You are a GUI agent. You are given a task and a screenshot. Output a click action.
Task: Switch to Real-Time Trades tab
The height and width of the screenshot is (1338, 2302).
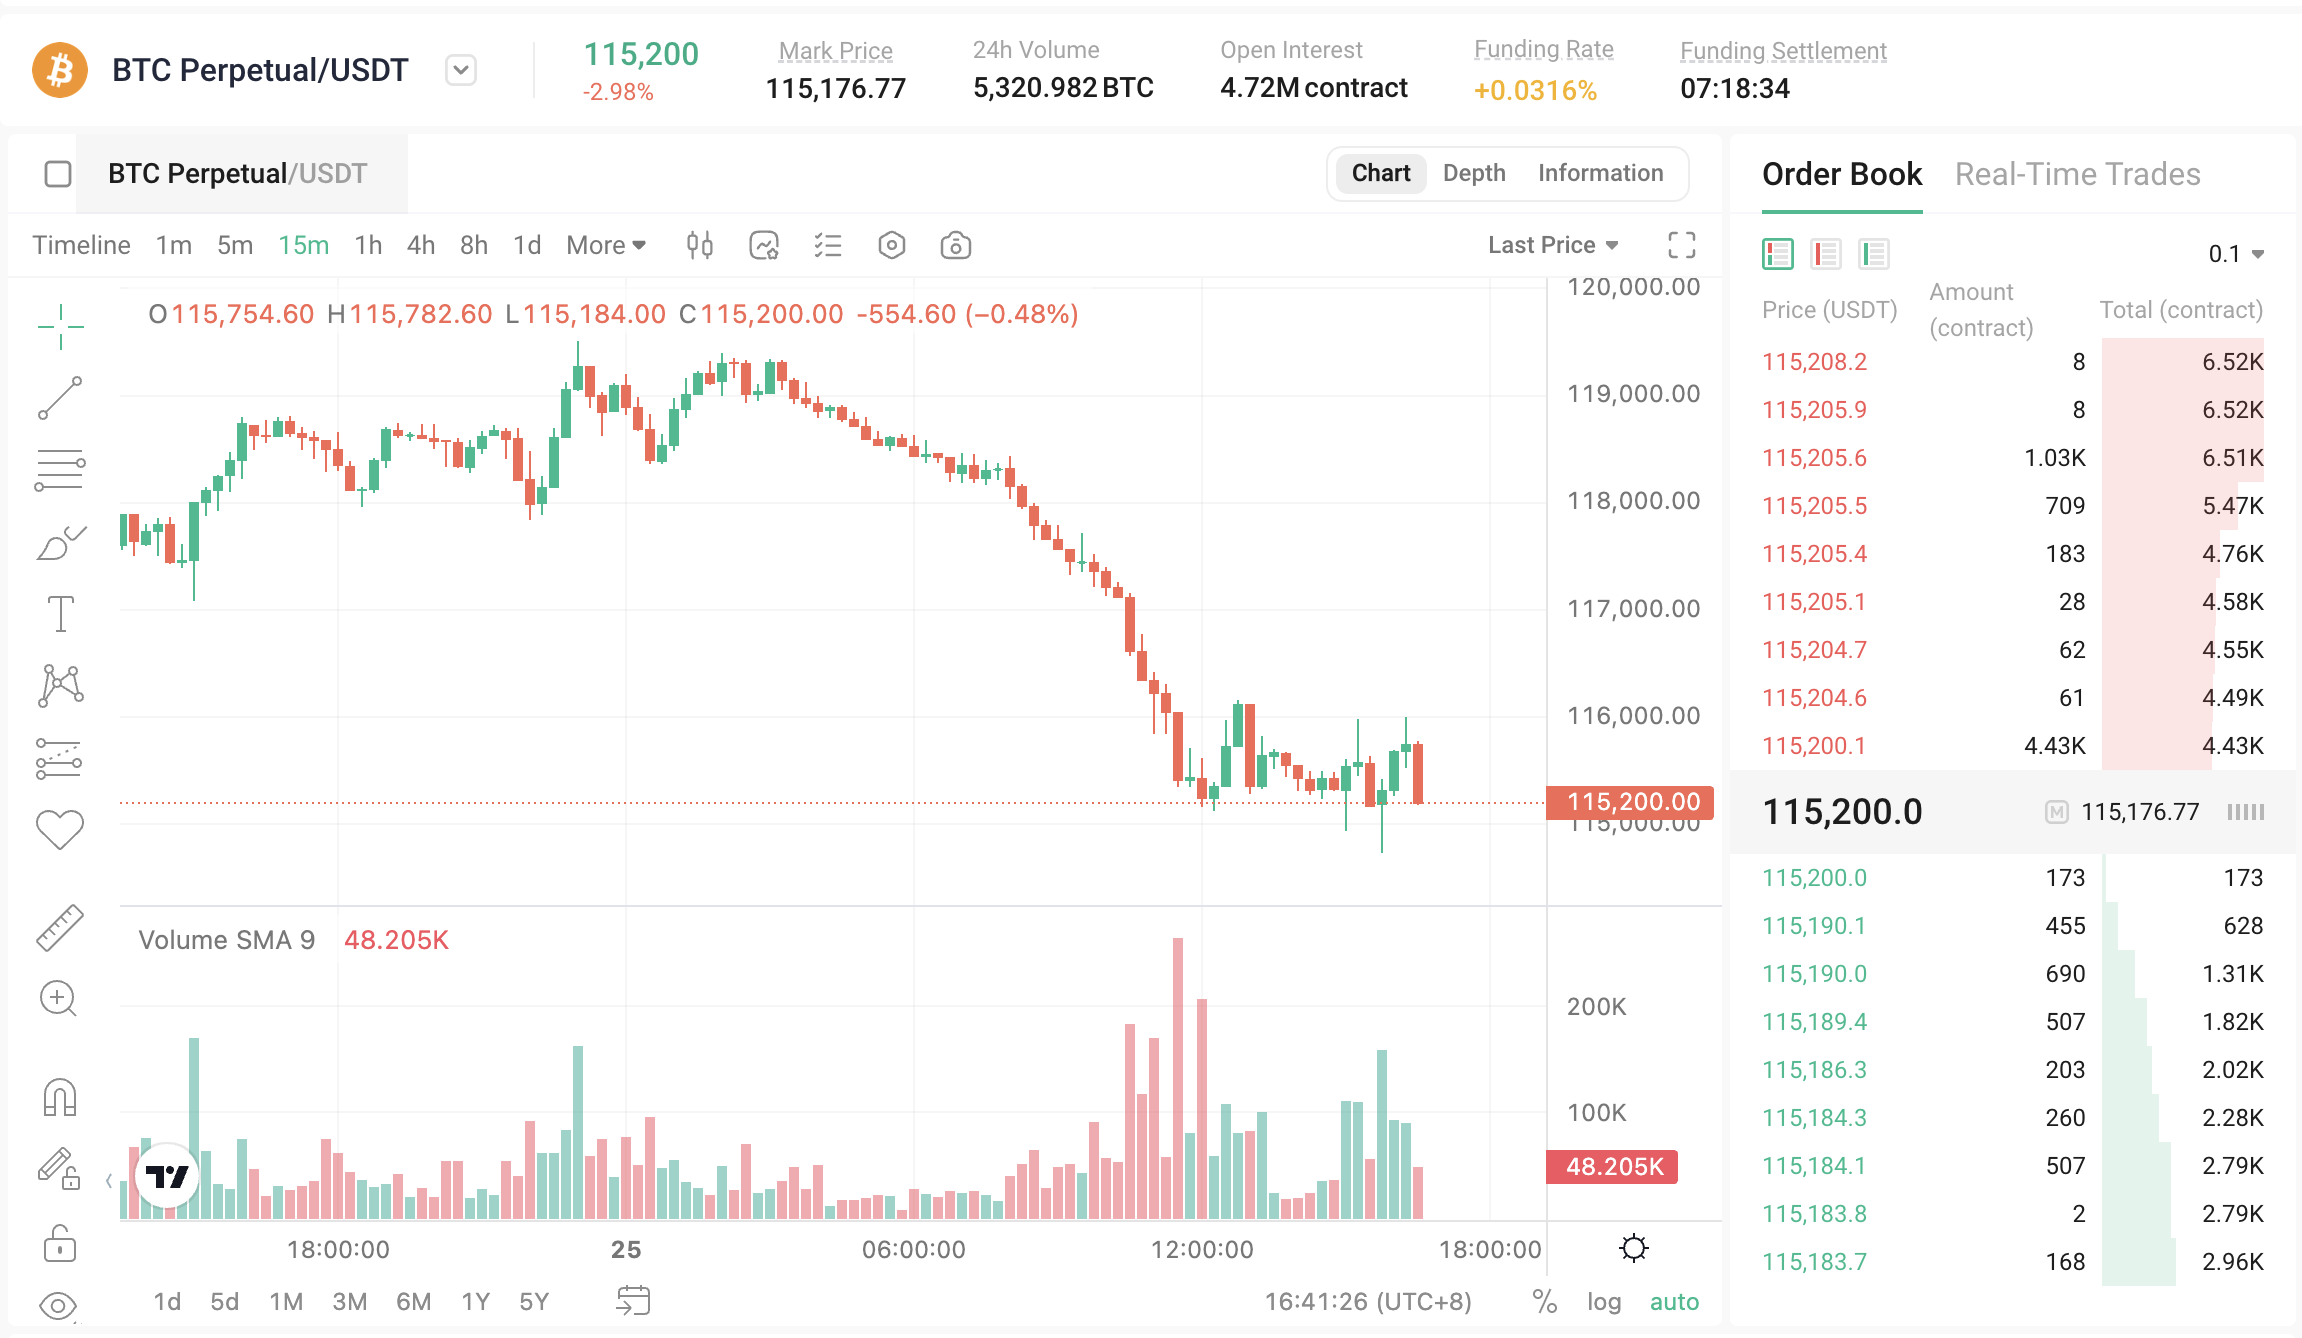(2077, 174)
